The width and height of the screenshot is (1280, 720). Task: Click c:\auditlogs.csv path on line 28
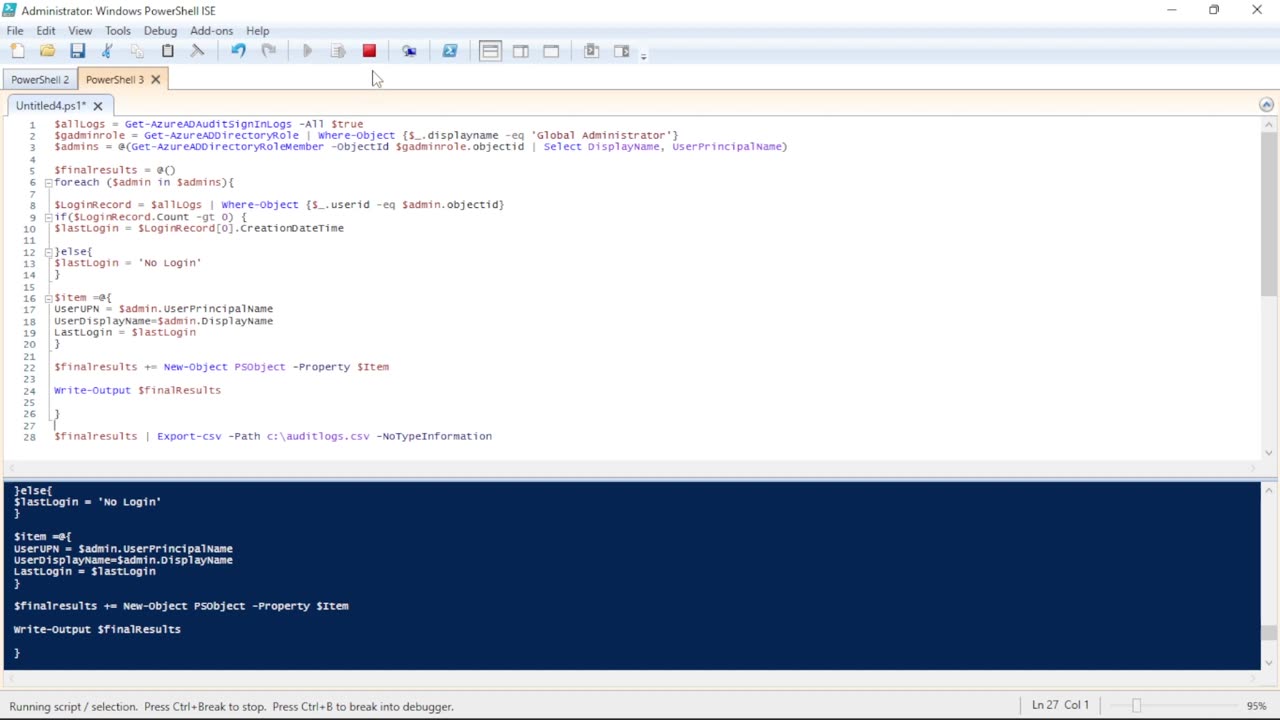point(318,436)
